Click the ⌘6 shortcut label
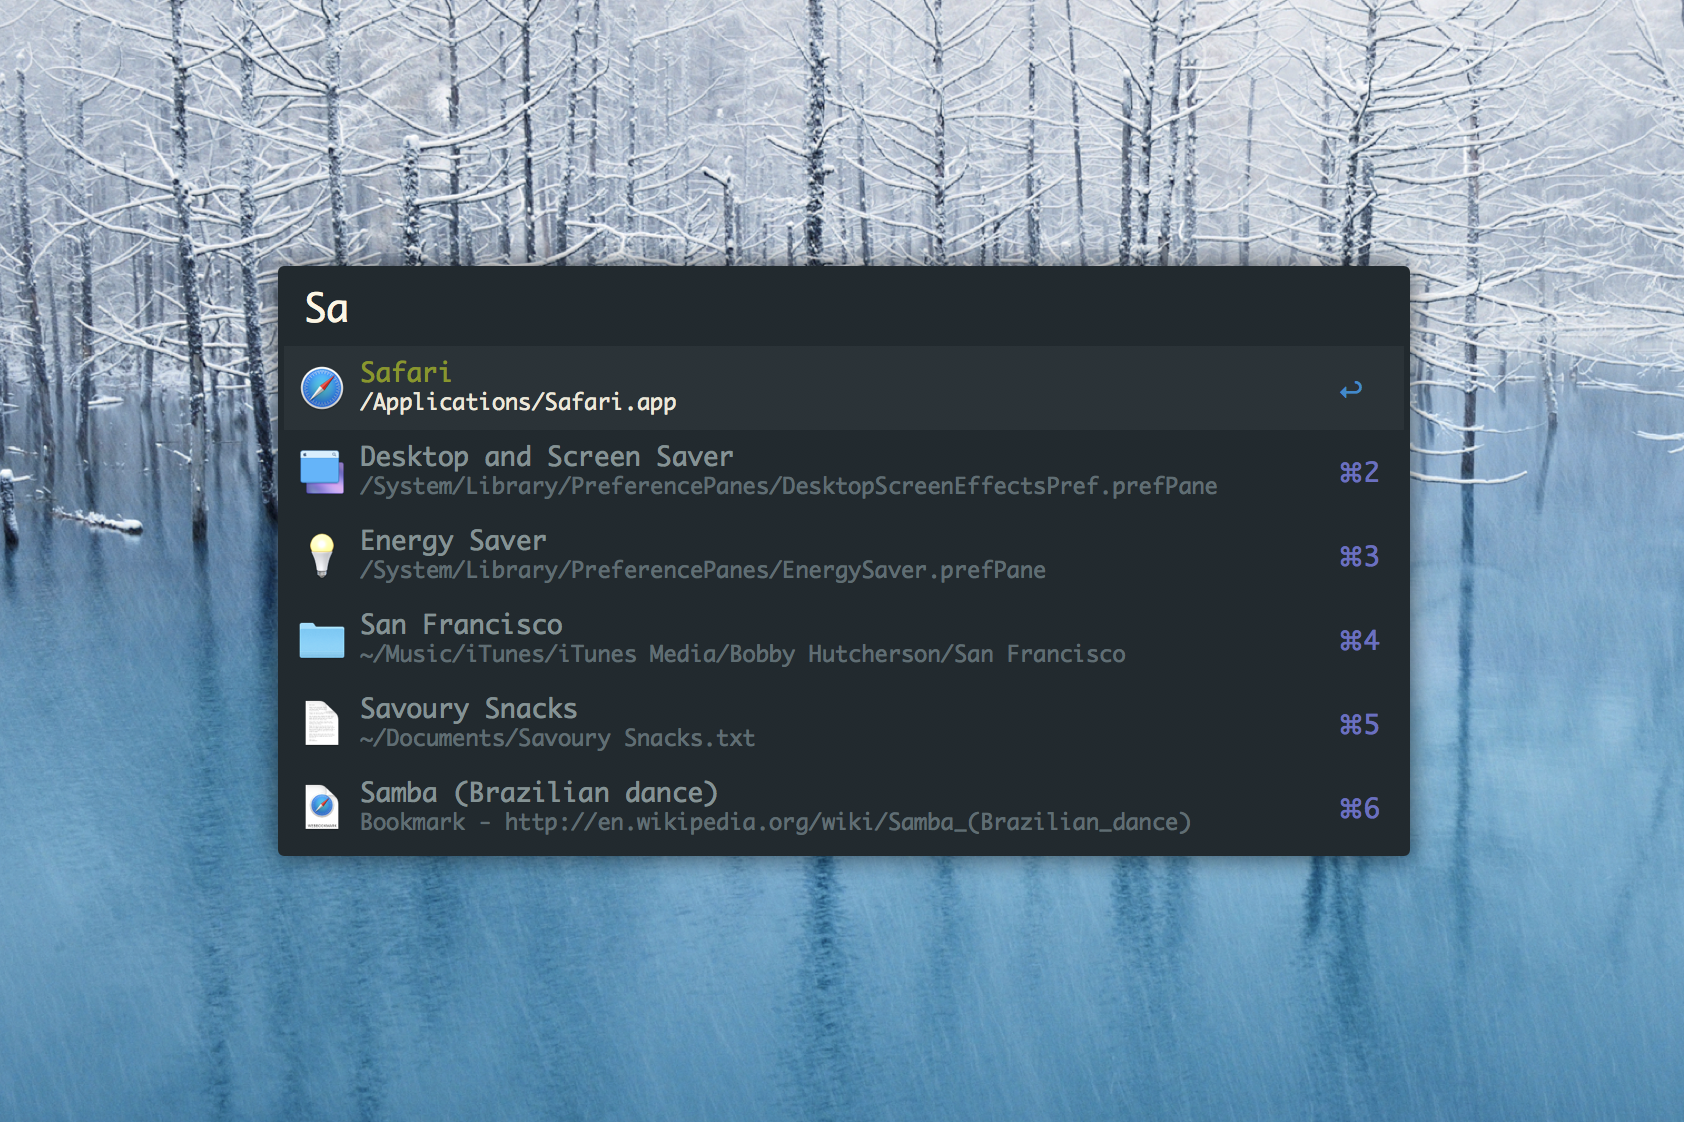1684x1122 pixels. point(1359,808)
